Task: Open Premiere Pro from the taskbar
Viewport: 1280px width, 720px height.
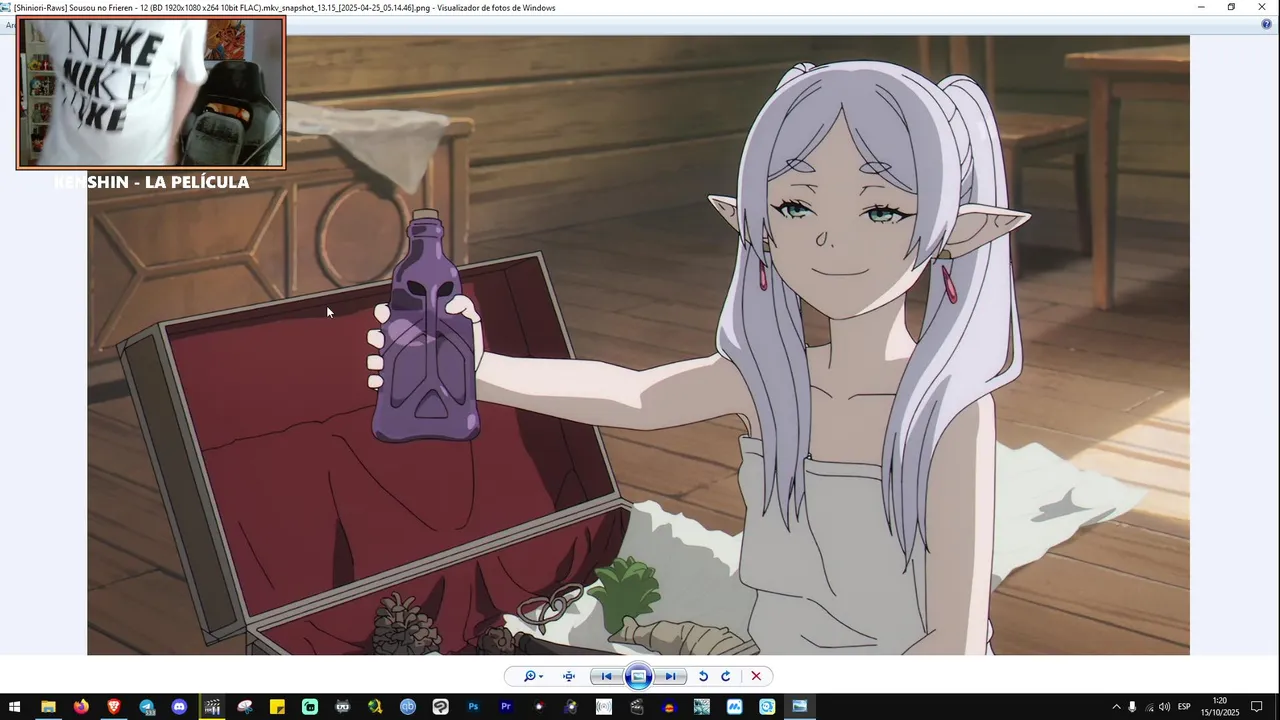Action: 506,706
